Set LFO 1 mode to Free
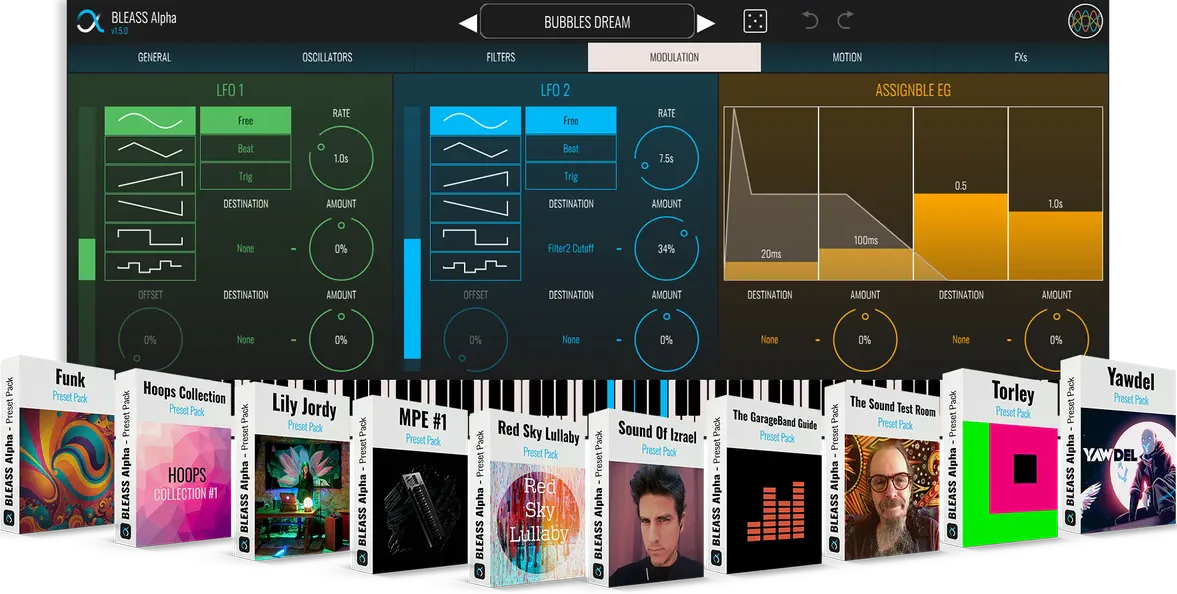 pos(245,120)
